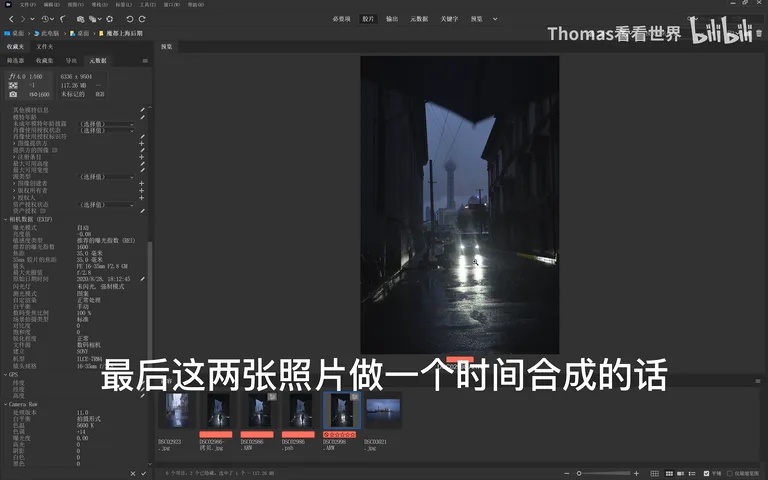Go back with the left arrow
The image size is (768, 480).
pyautogui.click(x=11, y=19)
